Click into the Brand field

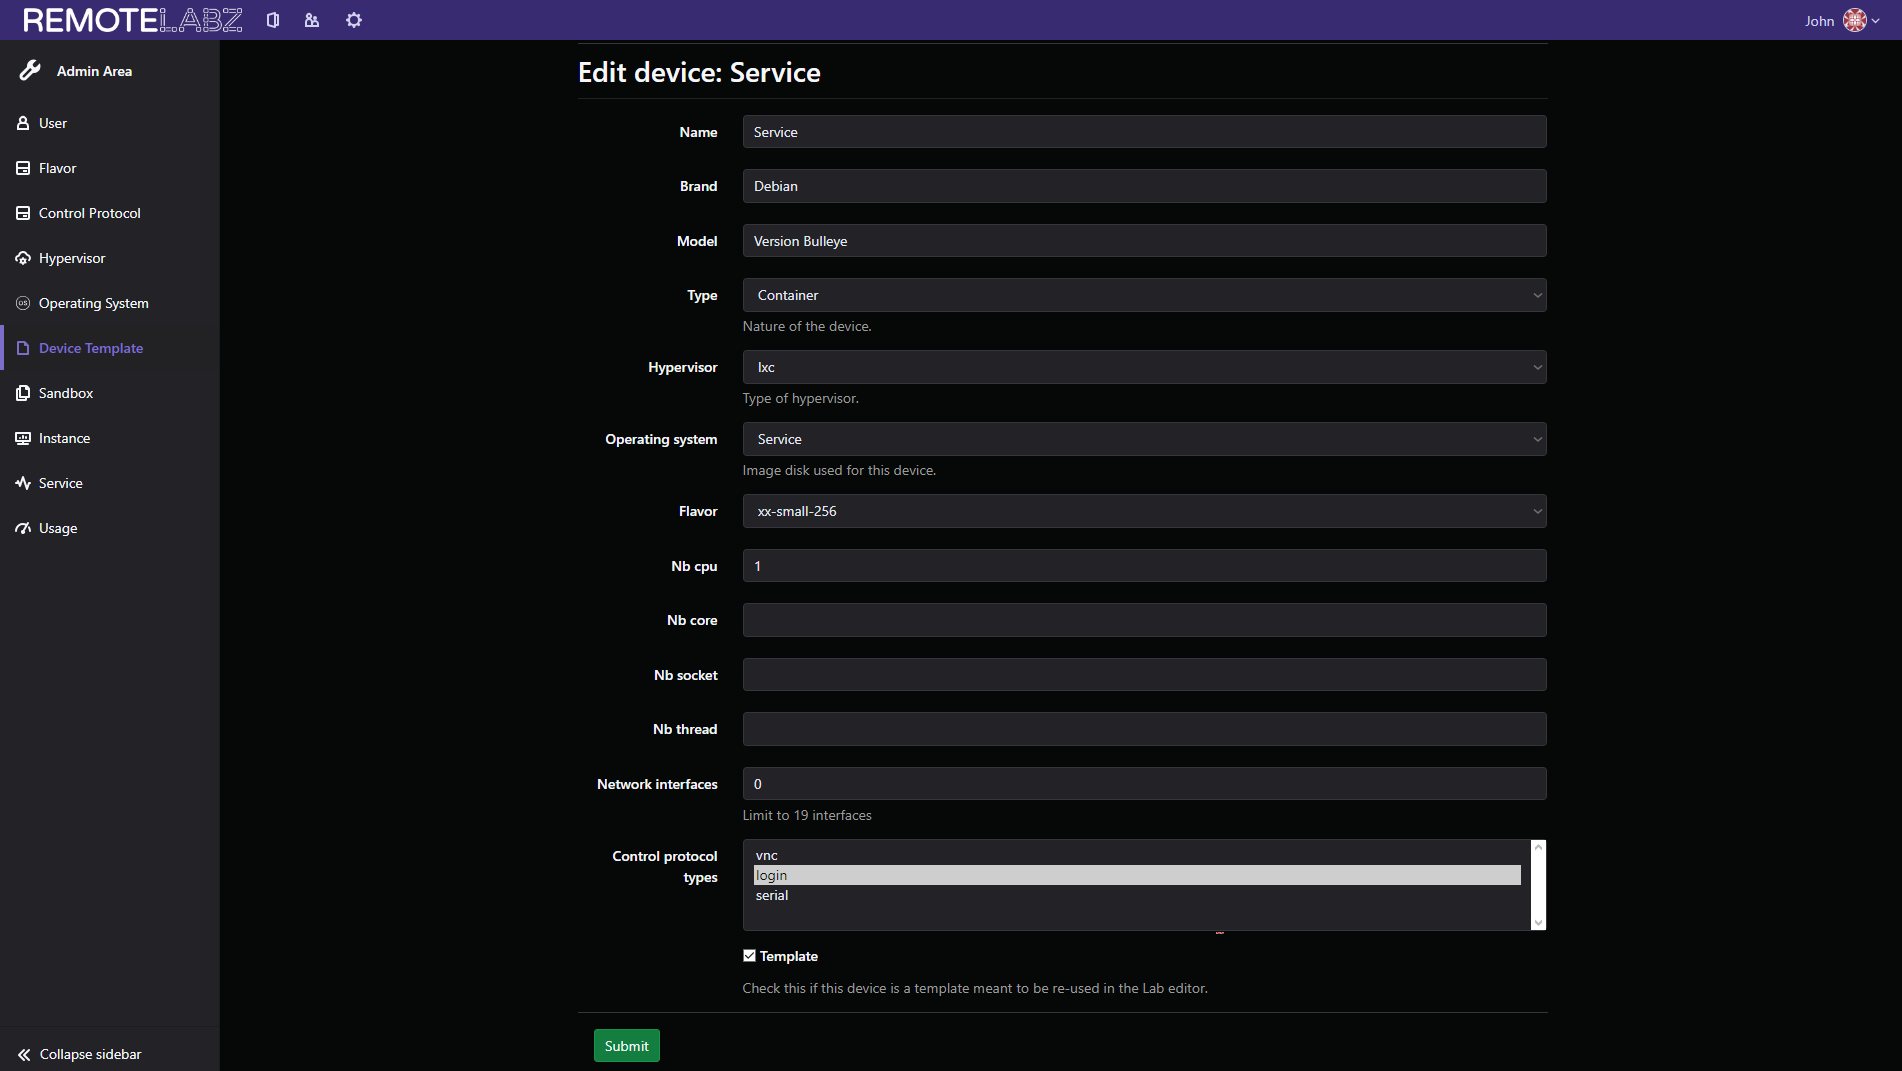pos(1144,186)
